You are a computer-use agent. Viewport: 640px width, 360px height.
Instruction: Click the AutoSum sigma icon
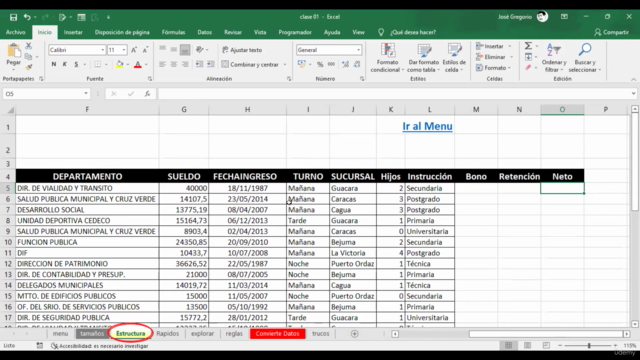click(x=528, y=46)
